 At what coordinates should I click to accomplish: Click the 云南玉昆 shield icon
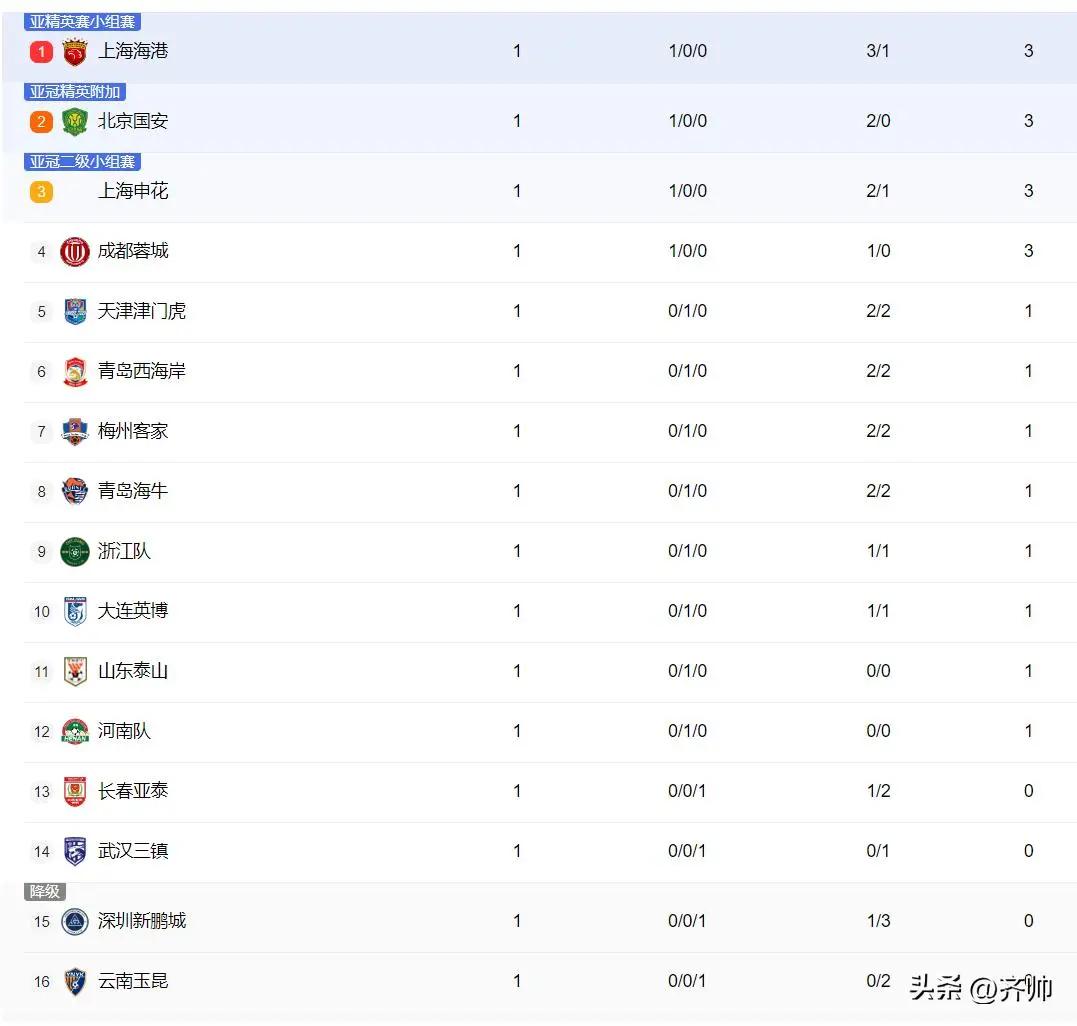[75, 981]
